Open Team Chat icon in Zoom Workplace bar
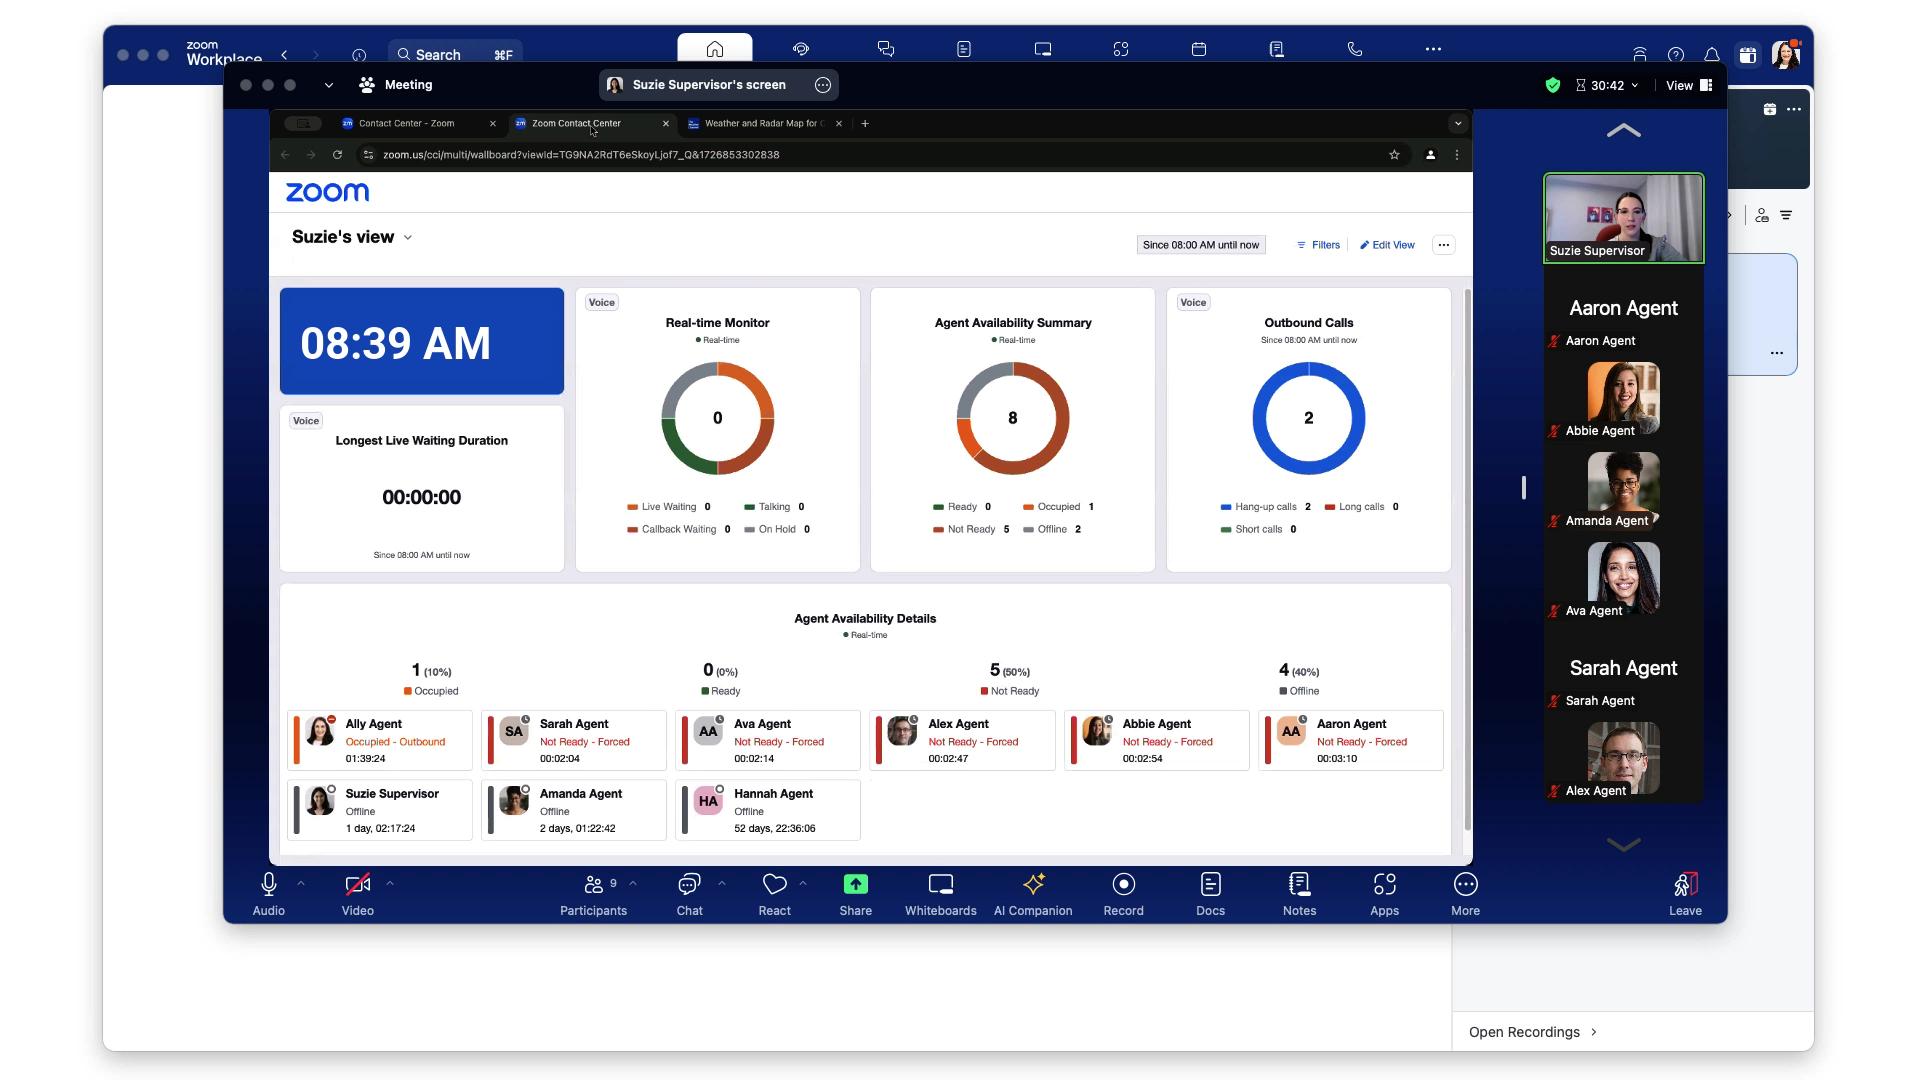The image size is (1920, 1080). pyautogui.click(x=886, y=48)
